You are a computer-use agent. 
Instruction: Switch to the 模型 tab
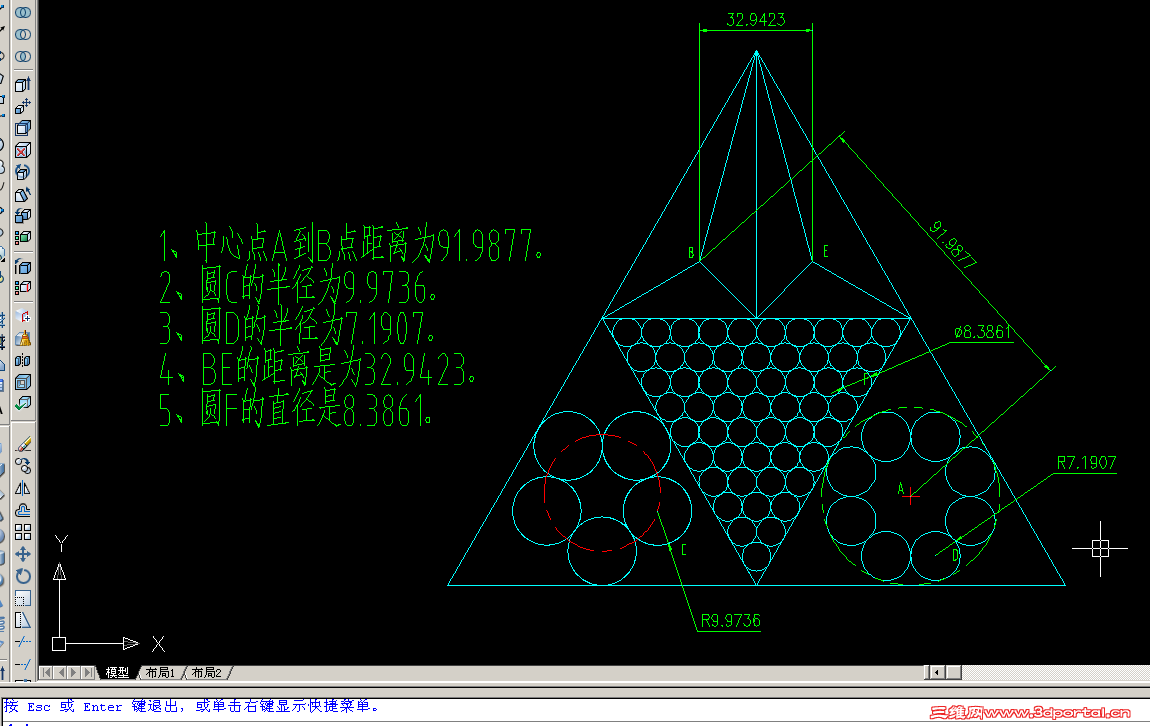coord(118,672)
